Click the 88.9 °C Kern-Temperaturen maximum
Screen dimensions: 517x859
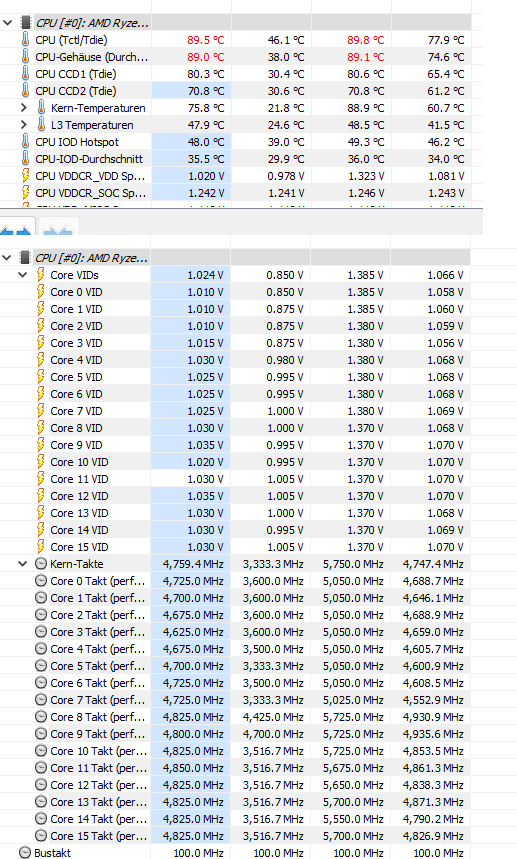[x=365, y=108]
